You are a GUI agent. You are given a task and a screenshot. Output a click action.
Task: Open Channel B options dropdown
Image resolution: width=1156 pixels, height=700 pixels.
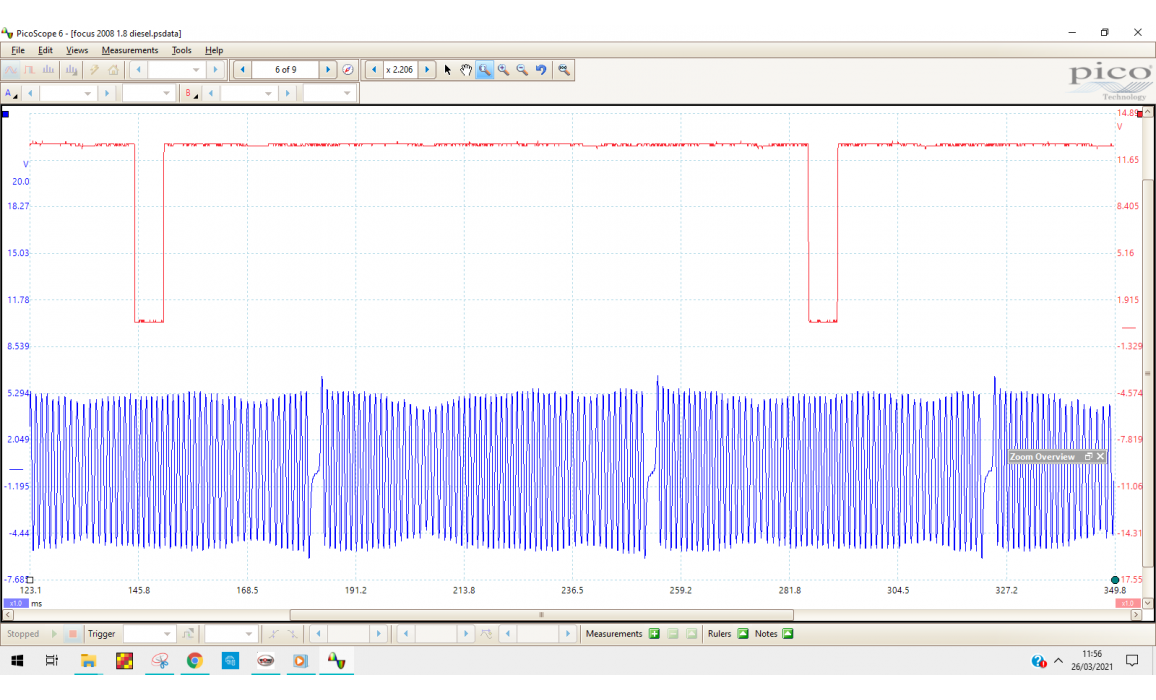pos(189,93)
